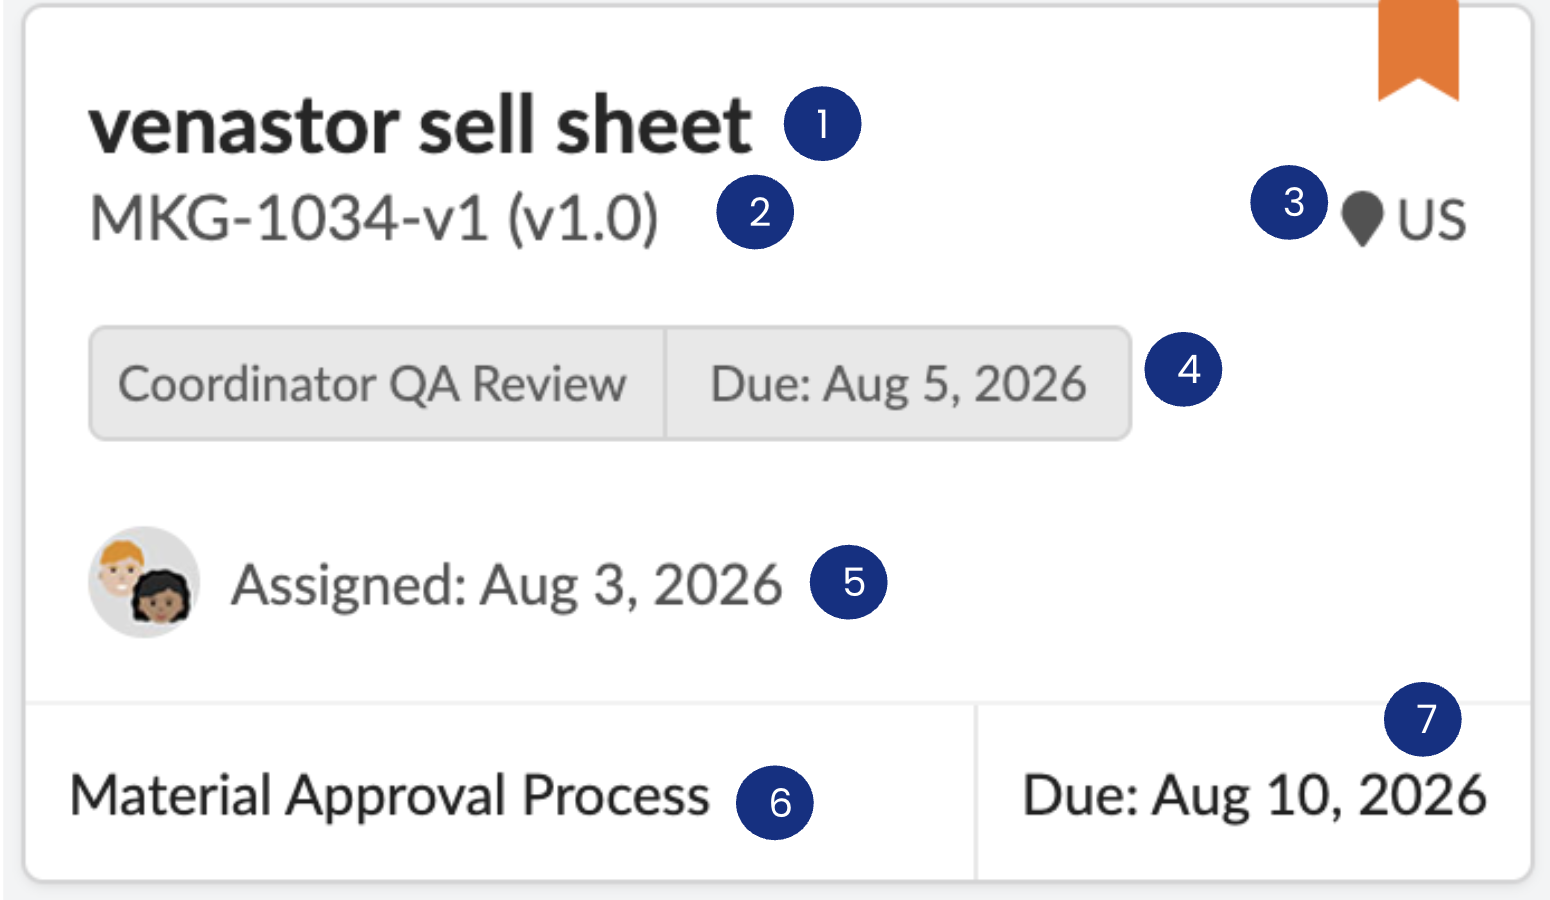Click the US country label

pos(1432,220)
